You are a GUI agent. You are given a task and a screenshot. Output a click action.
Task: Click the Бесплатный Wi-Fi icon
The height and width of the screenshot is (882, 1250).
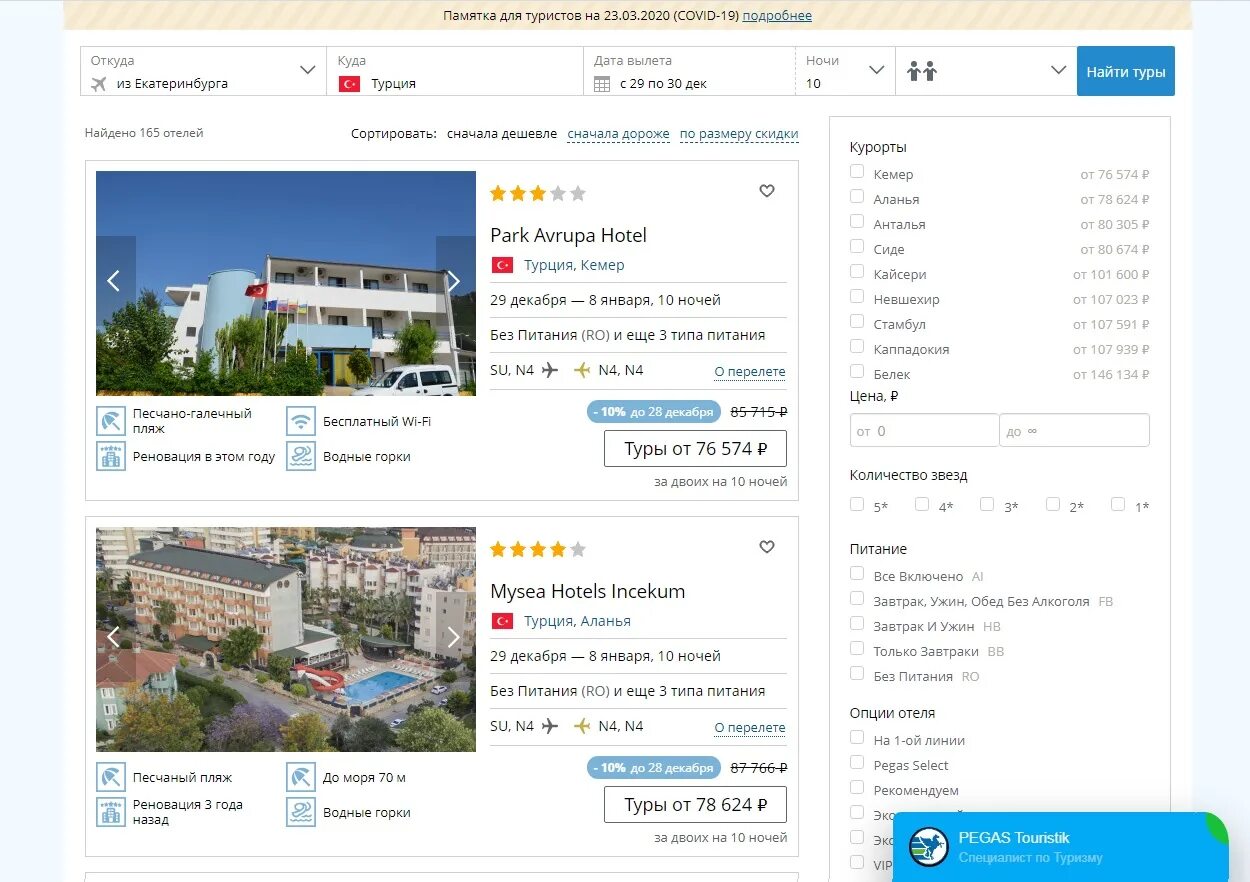point(301,421)
